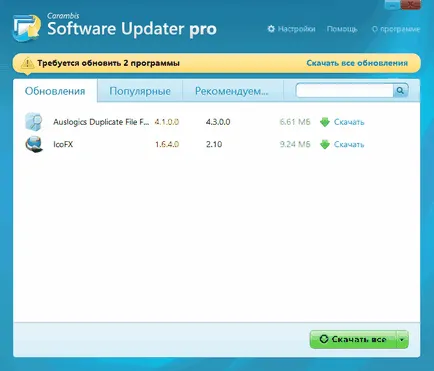This screenshot has height=371, width=434.
Task: Expand the Скачать все dropdown arrow
Action: click(x=402, y=340)
